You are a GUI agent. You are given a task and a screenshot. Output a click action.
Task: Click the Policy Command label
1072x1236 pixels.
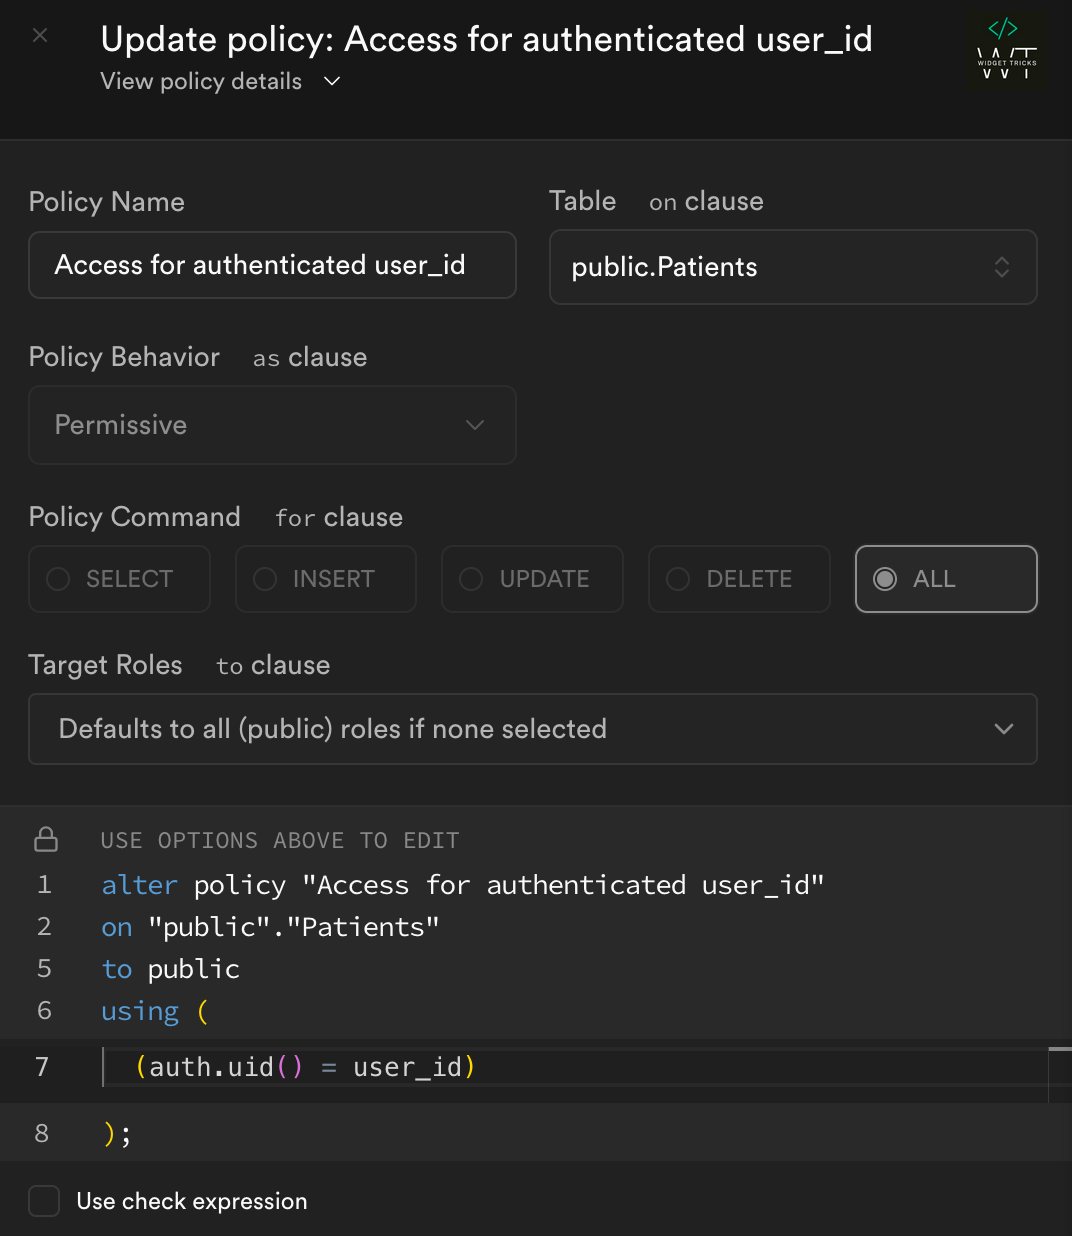click(135, 517)
